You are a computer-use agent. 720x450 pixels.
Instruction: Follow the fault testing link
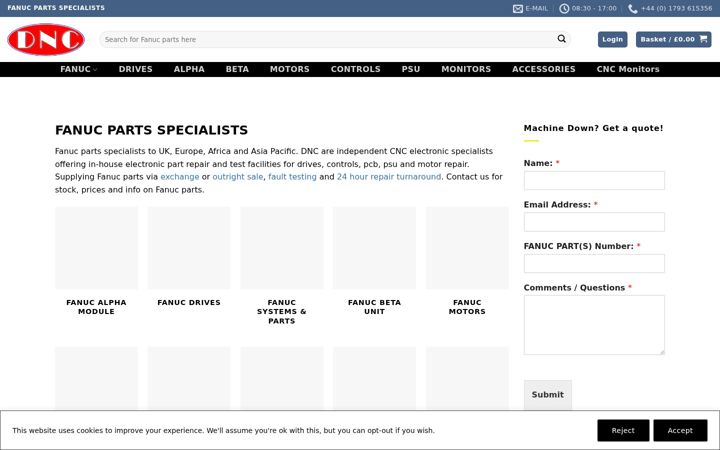(292, 177)
